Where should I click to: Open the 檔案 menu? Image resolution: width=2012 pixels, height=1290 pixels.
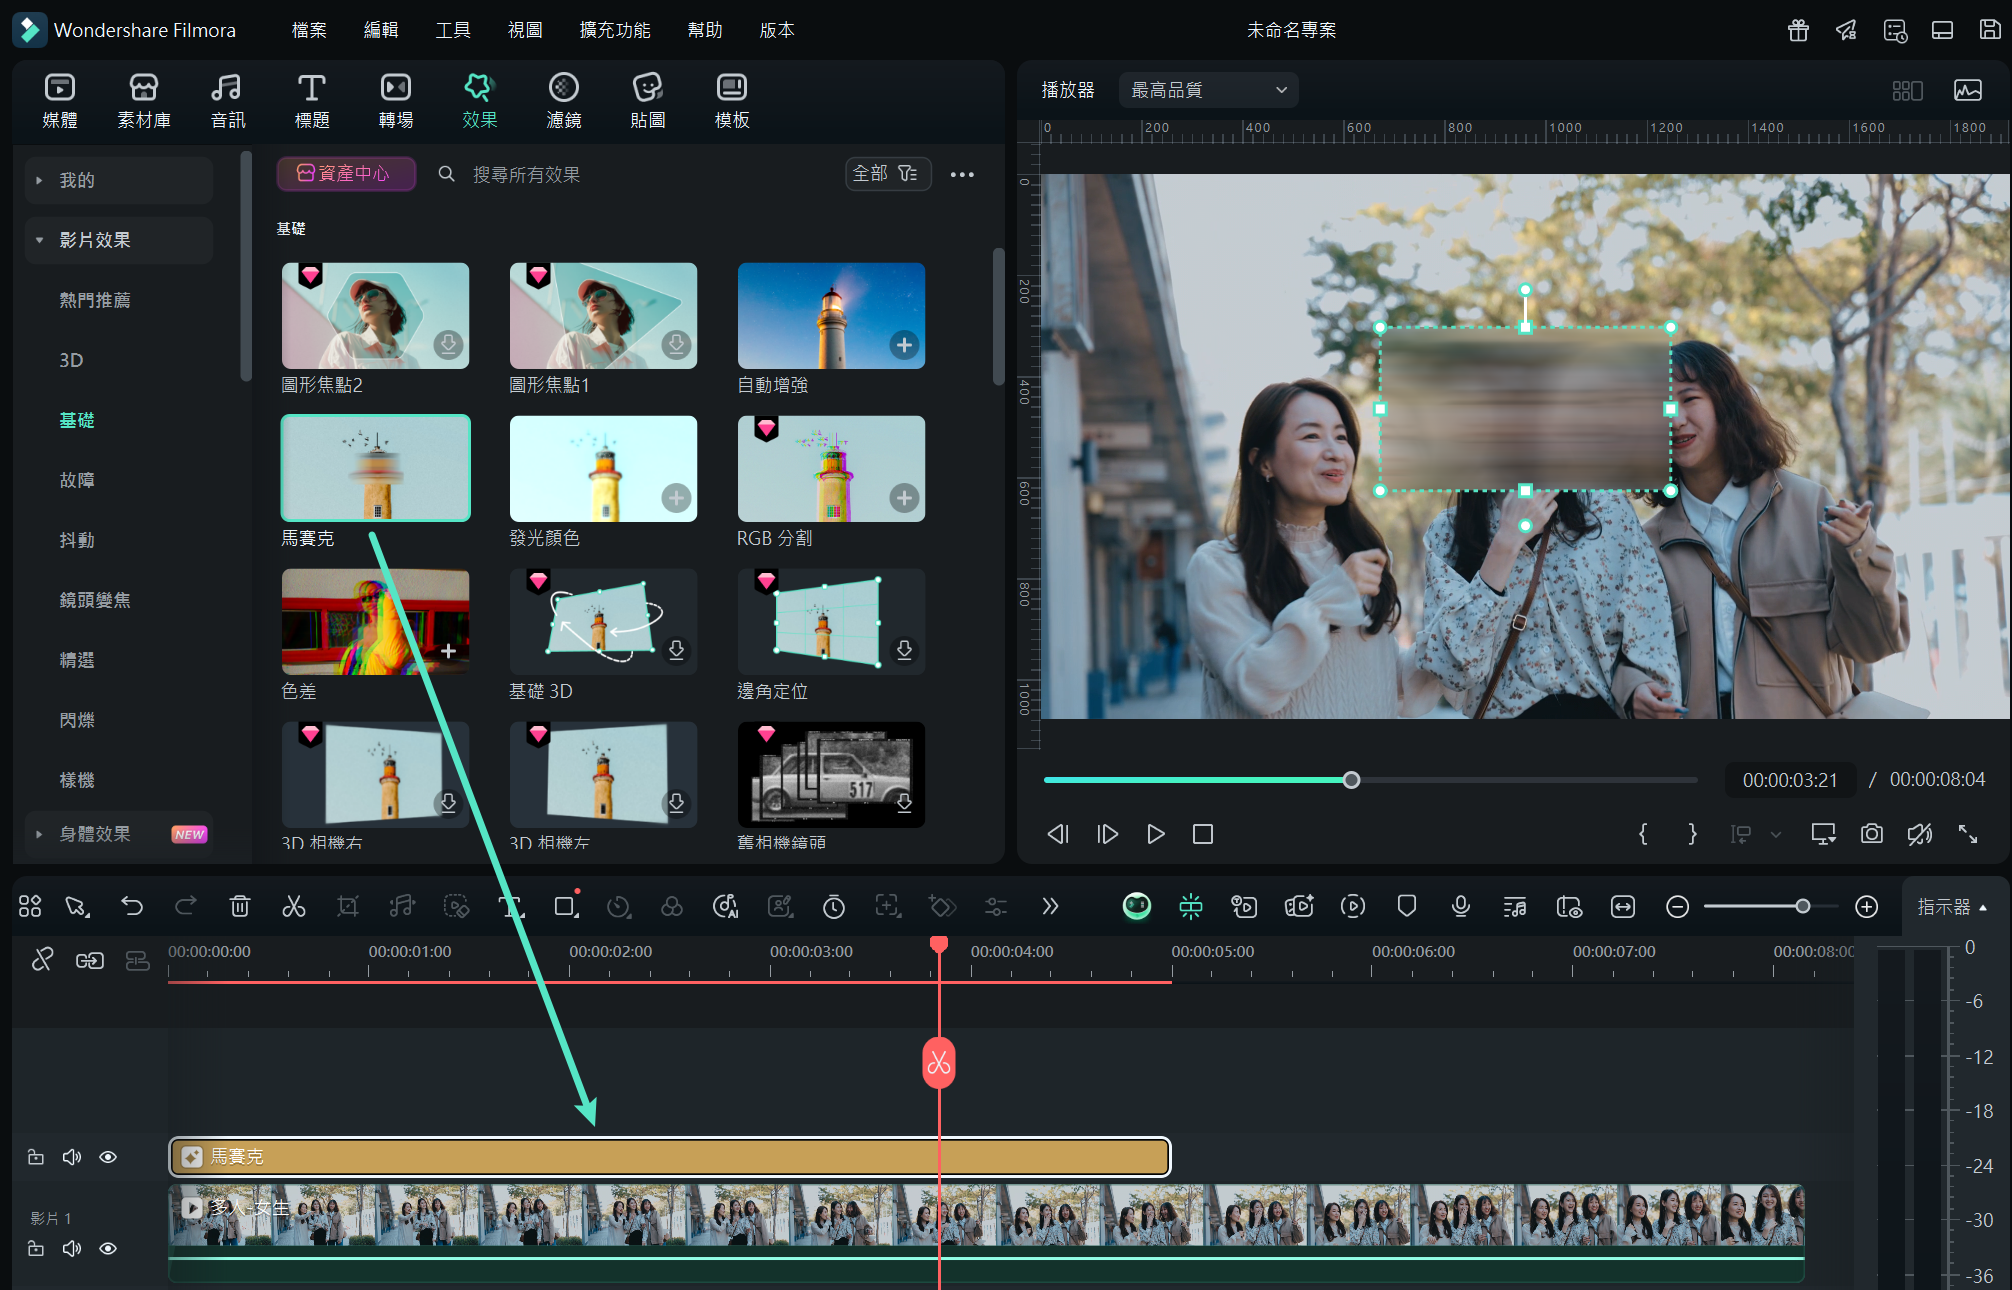point(307,30)
